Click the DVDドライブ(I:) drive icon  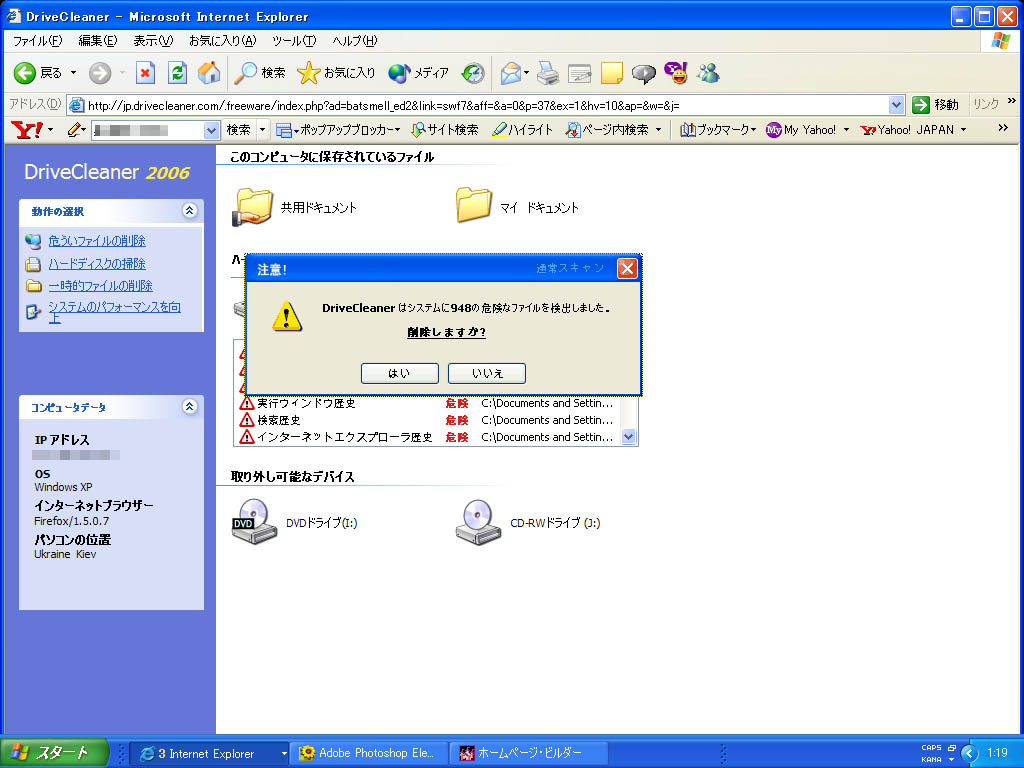254,522
